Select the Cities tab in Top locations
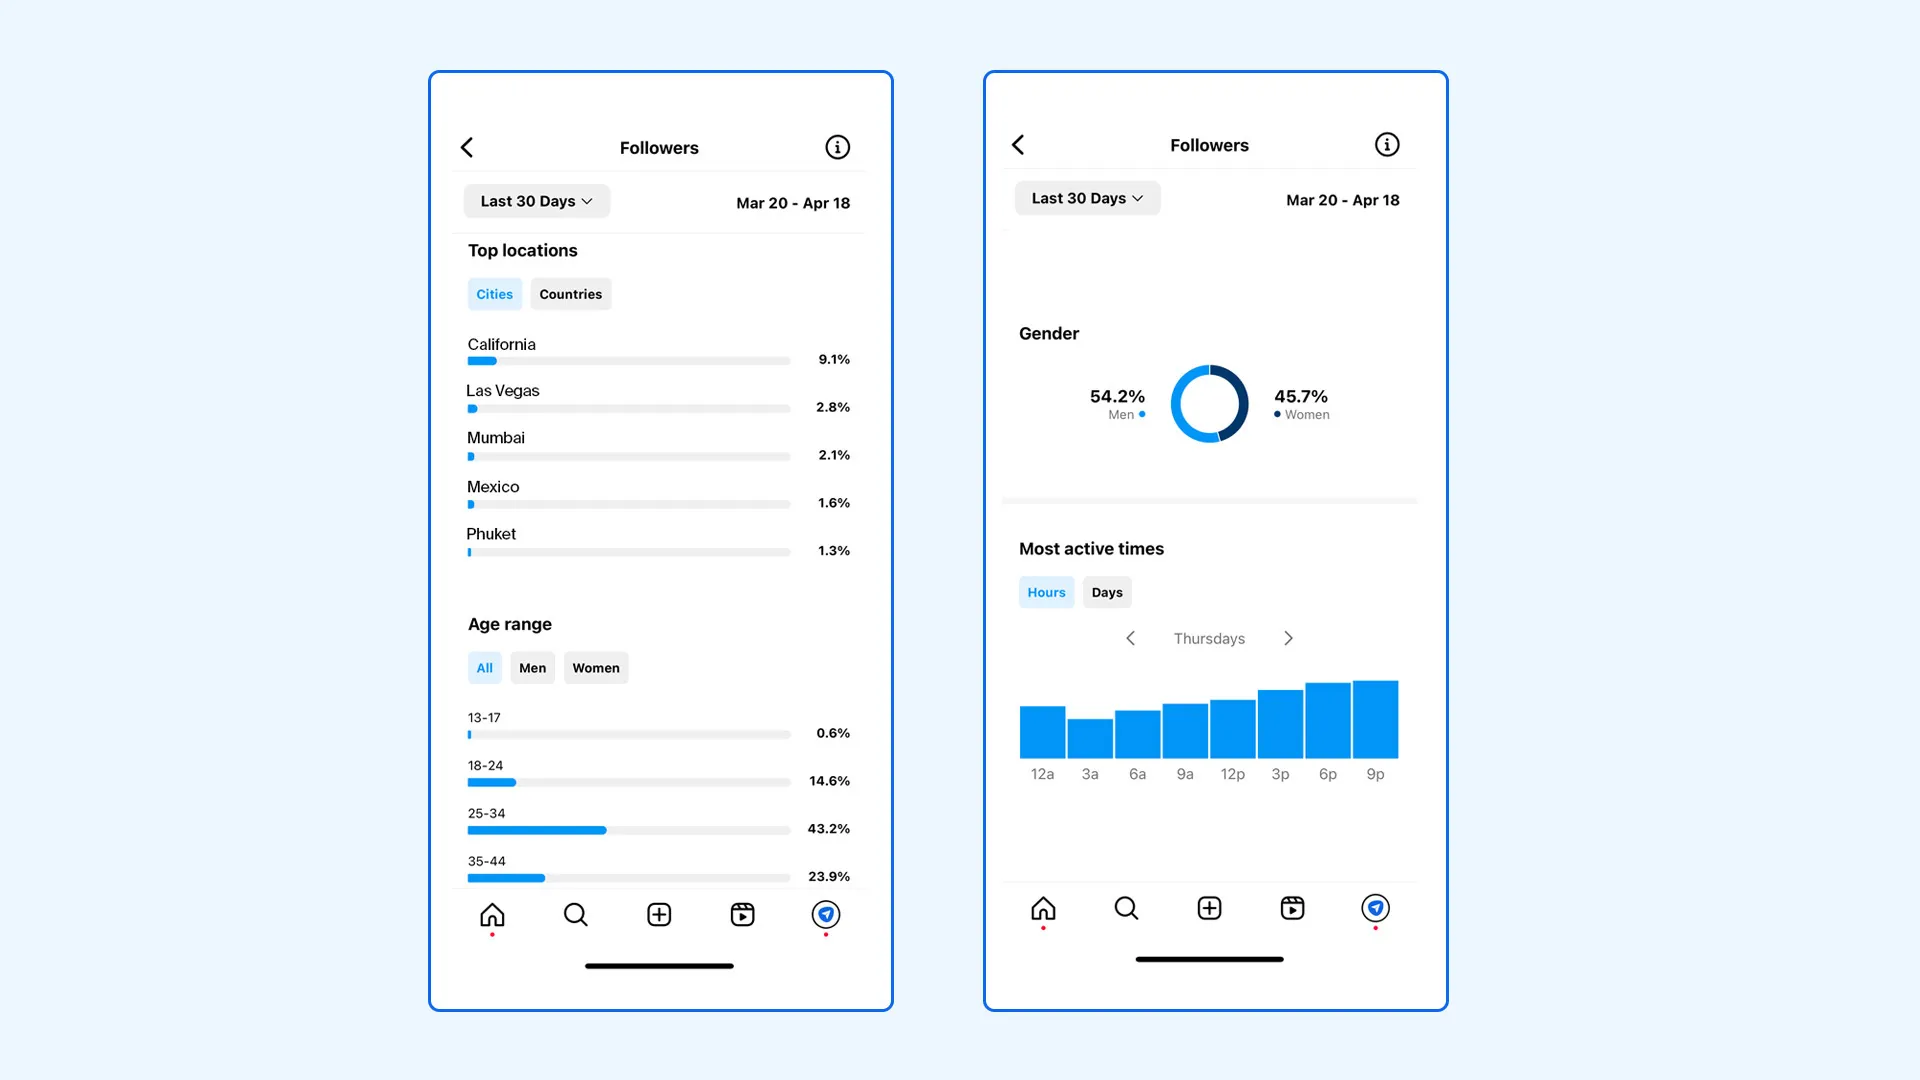 [x=495, y=293]
